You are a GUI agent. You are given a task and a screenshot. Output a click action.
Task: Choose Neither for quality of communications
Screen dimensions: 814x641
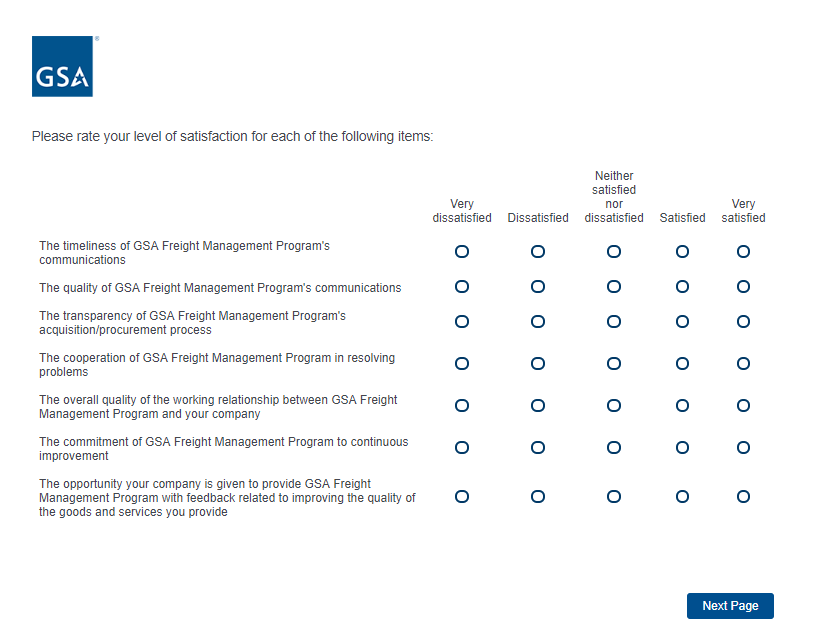(614, 287)
